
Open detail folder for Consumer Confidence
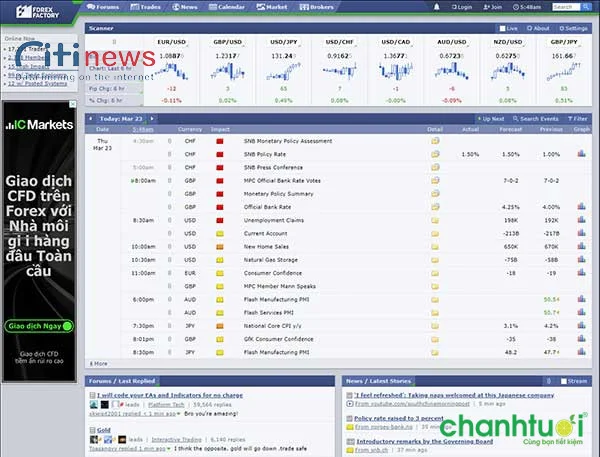click(x=435, y=273)
